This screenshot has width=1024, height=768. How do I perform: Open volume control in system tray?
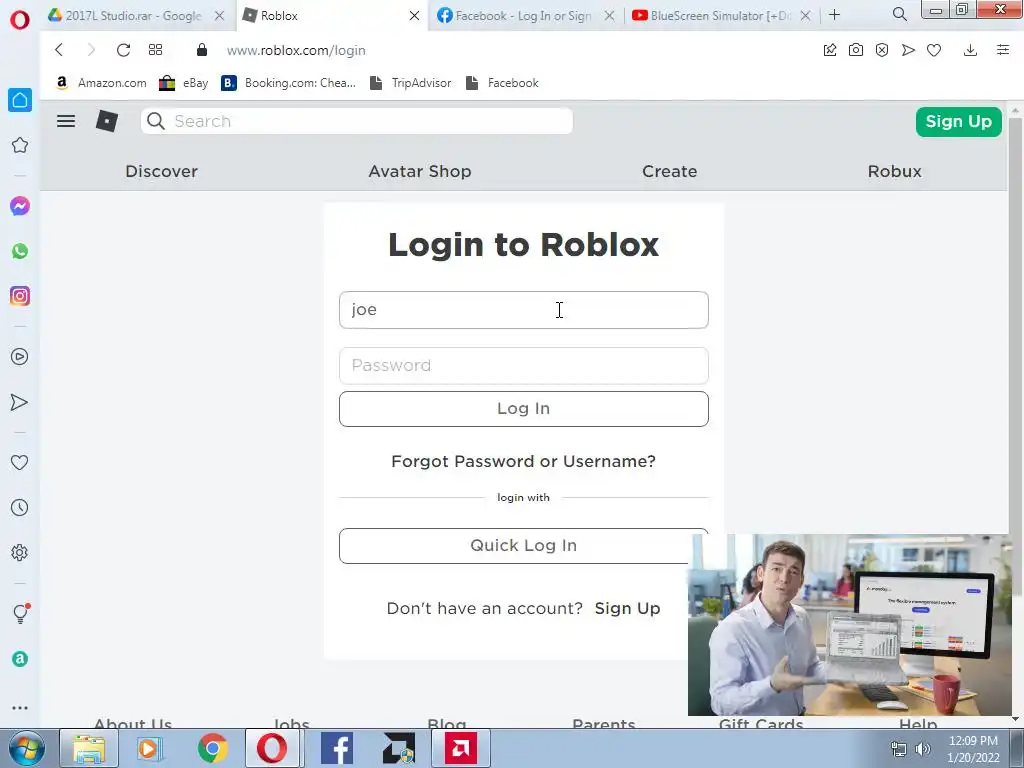[x=923, y=749]
